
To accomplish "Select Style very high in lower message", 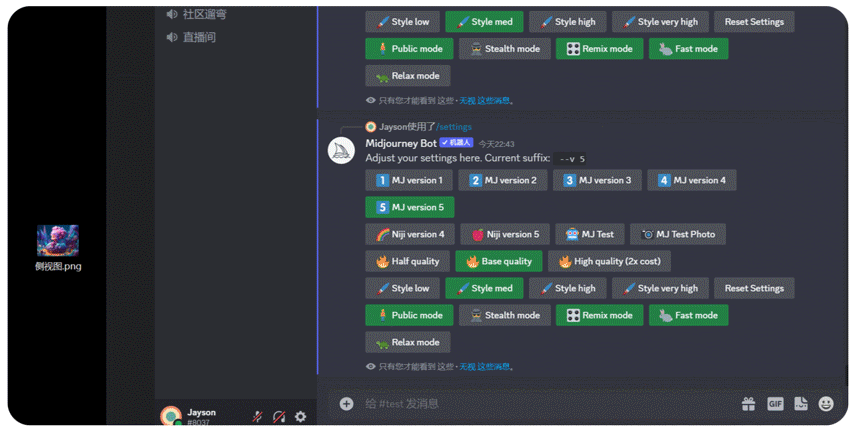I will pos(660,288).
